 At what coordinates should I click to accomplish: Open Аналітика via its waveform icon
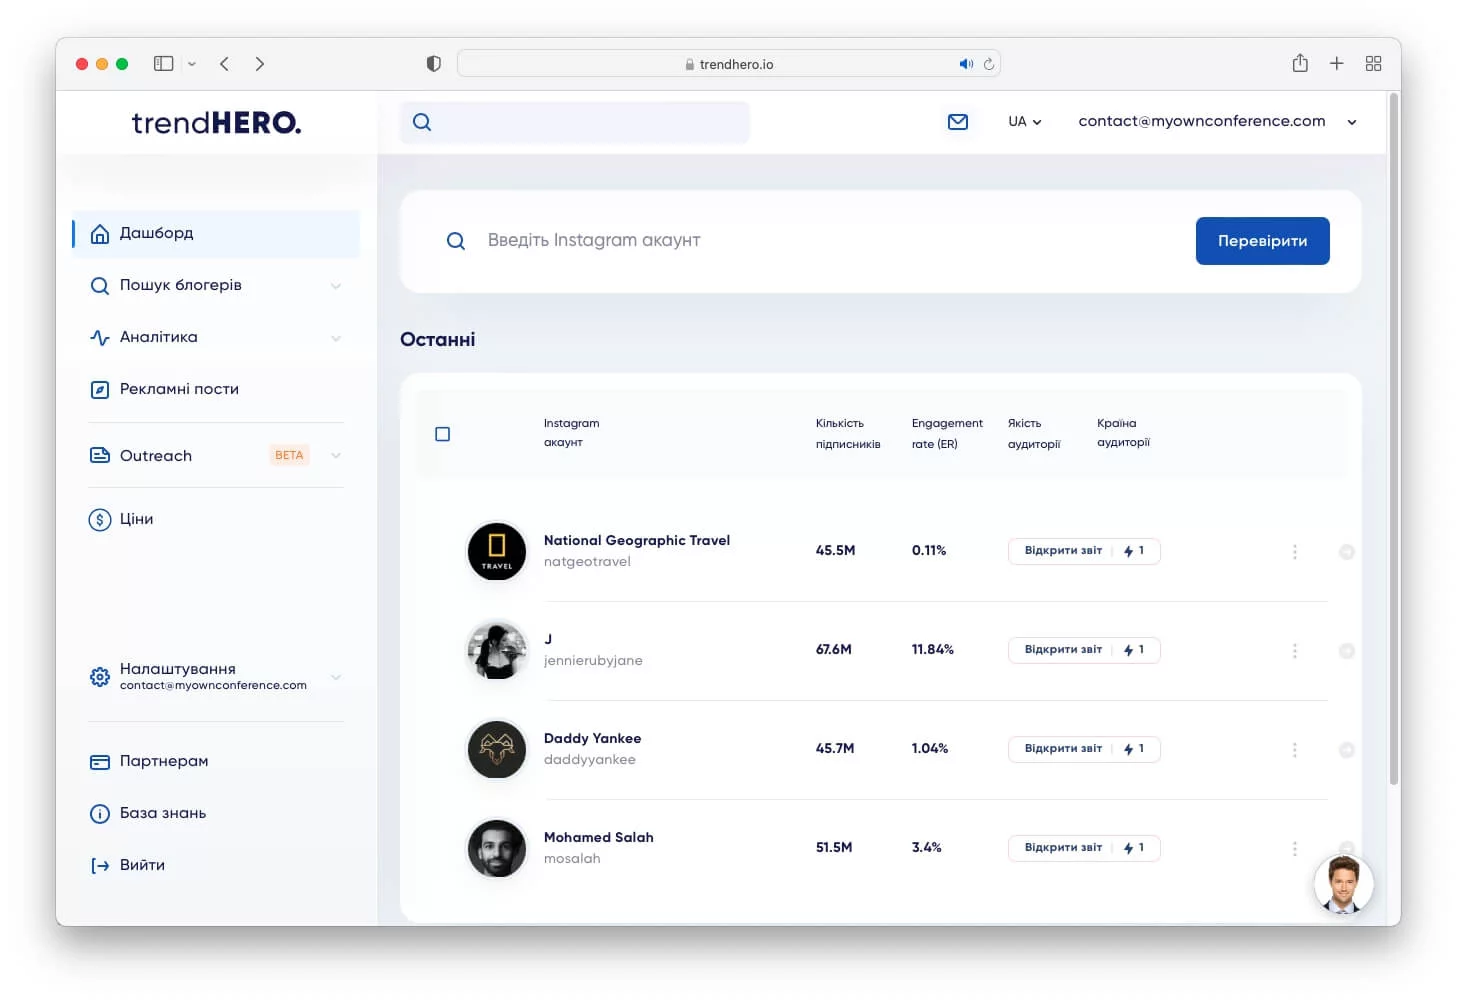click(x=100, y=337)
